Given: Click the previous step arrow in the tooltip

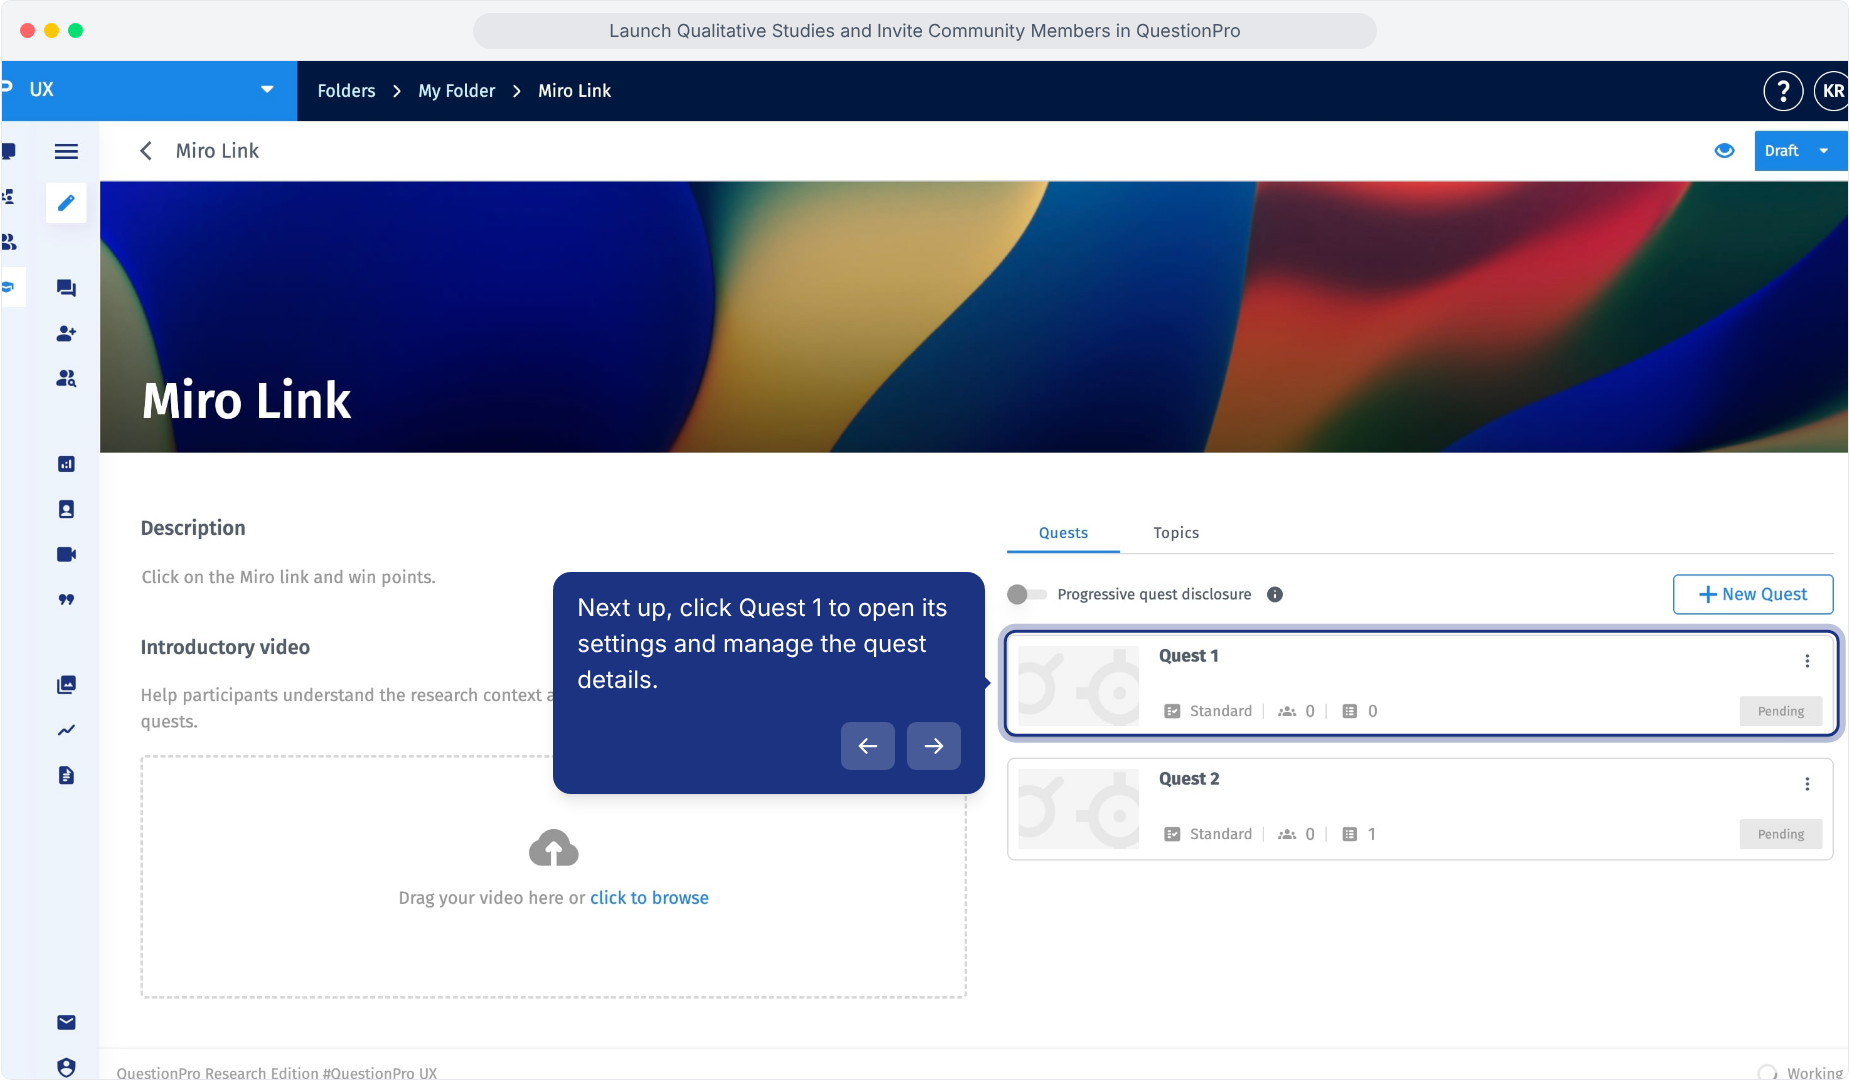Looking at the screenshot, I should 868,746.
